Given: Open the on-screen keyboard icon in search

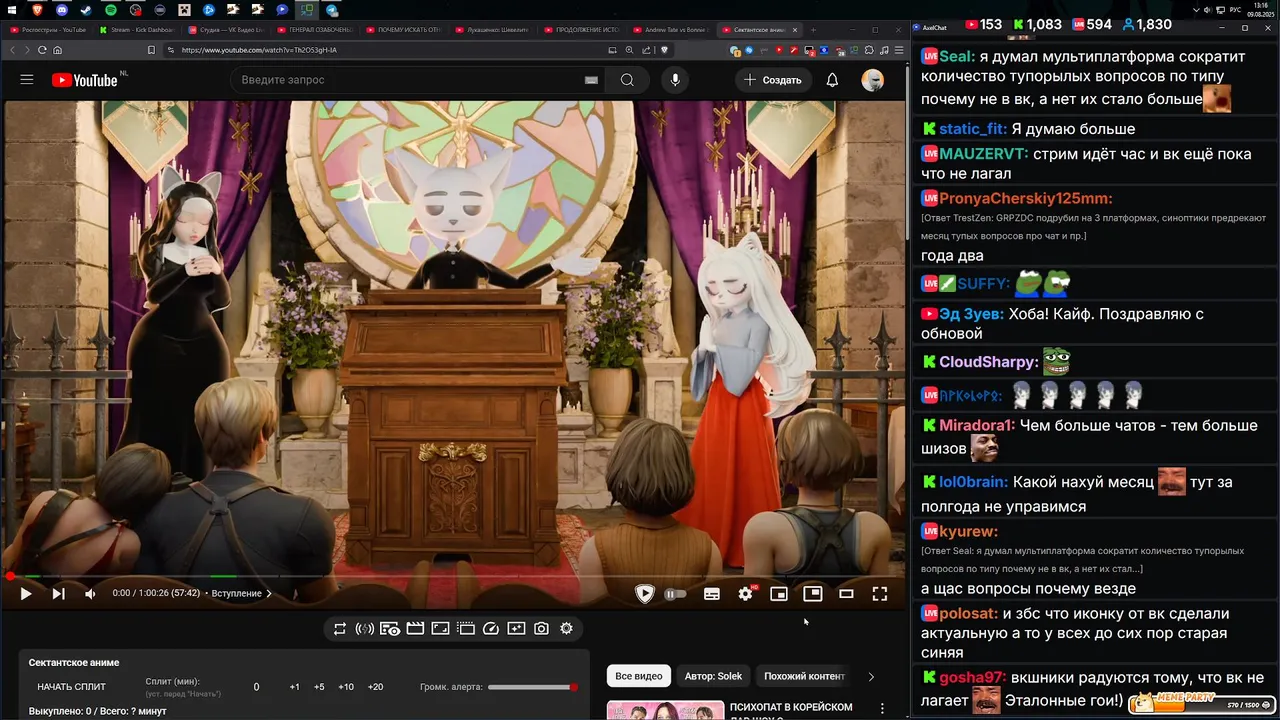Looking at the screenshot, I should pos(591,80).
